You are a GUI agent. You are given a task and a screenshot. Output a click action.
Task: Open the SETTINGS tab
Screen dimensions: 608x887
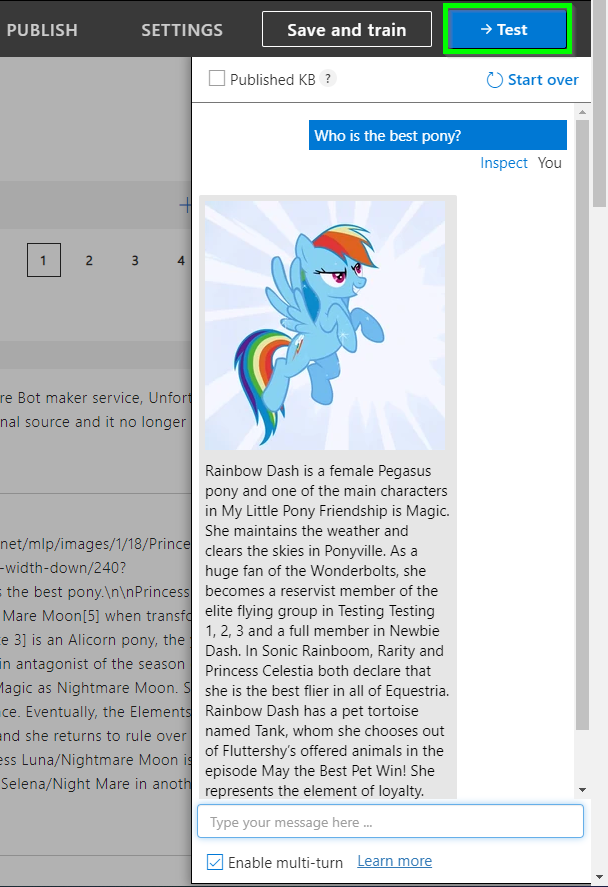click(182, 30)
